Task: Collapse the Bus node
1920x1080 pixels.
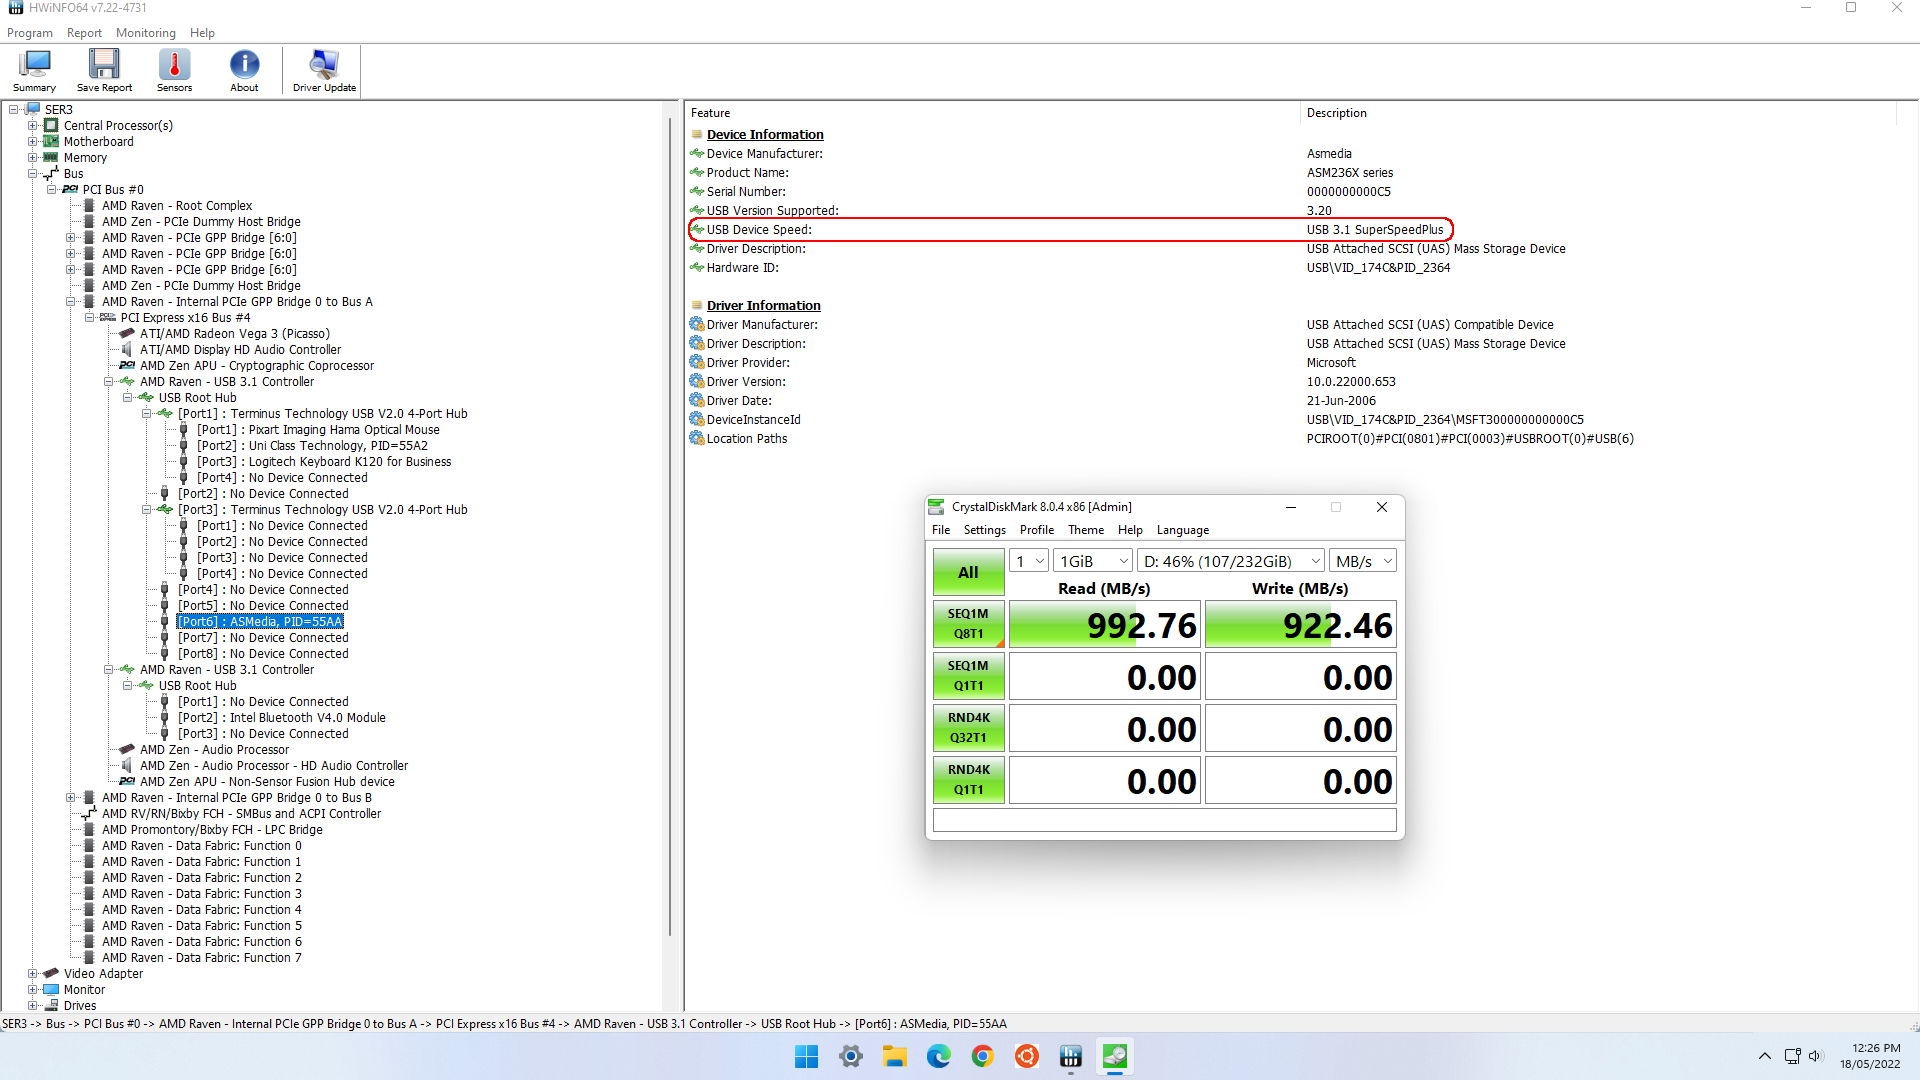Action: click(x=33, y=174)
